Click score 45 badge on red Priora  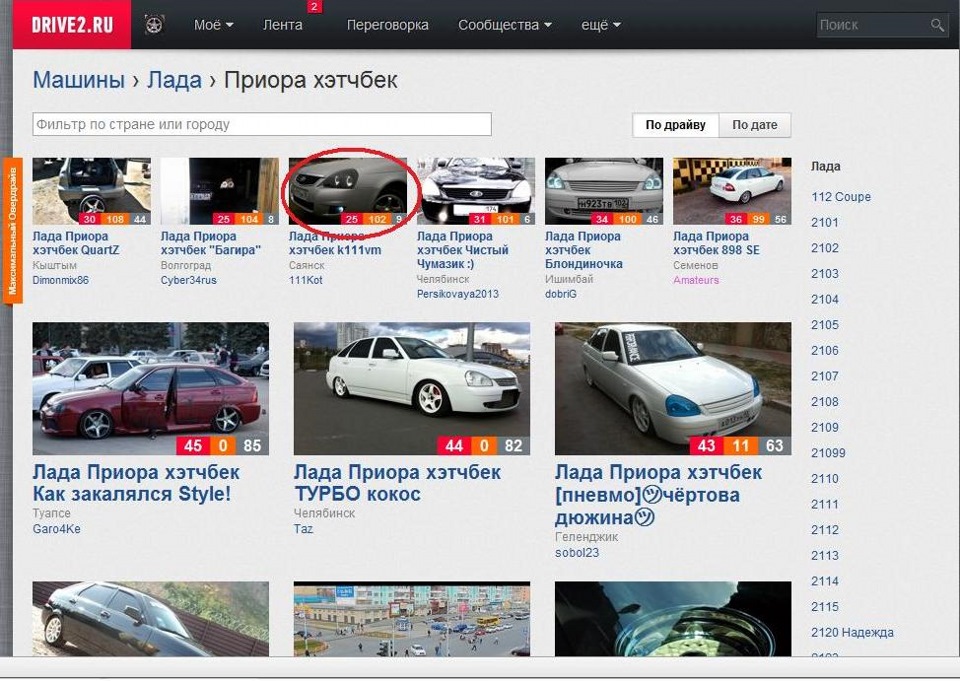point(193,445)
